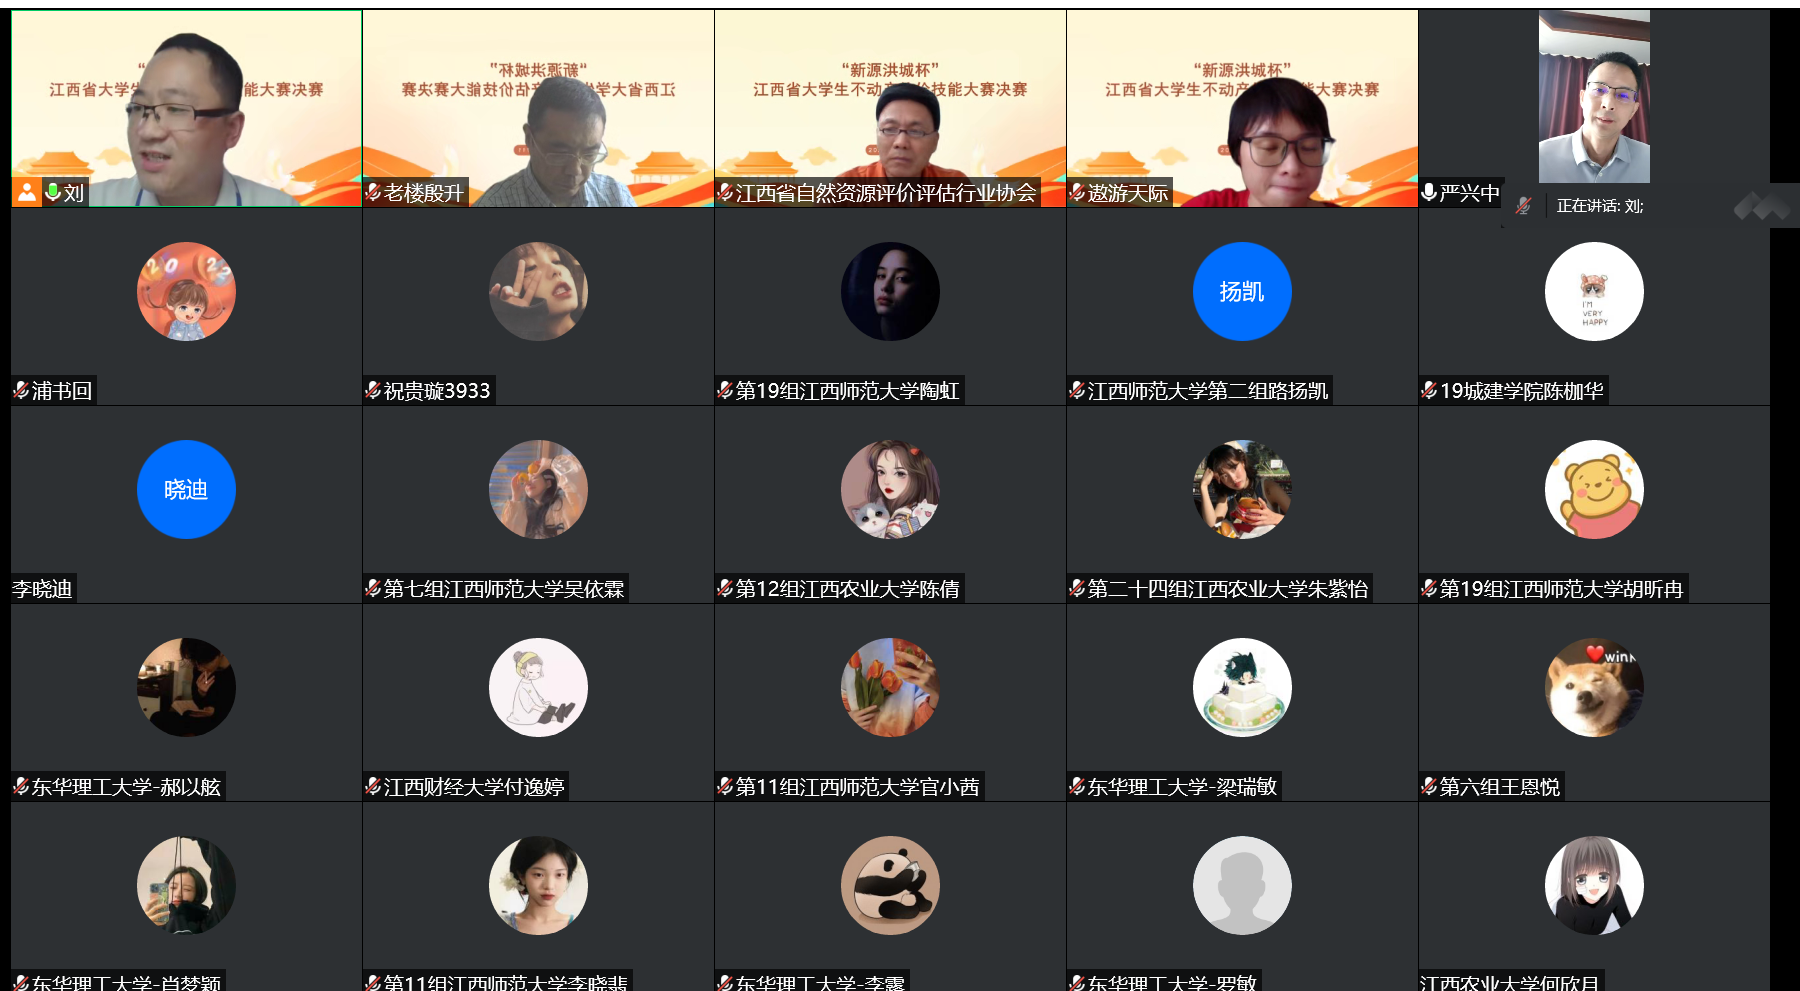Screen dimensions: 1800x991
Task: Click the muted microphone icon beside 正在讲话
Action: 1523,206
